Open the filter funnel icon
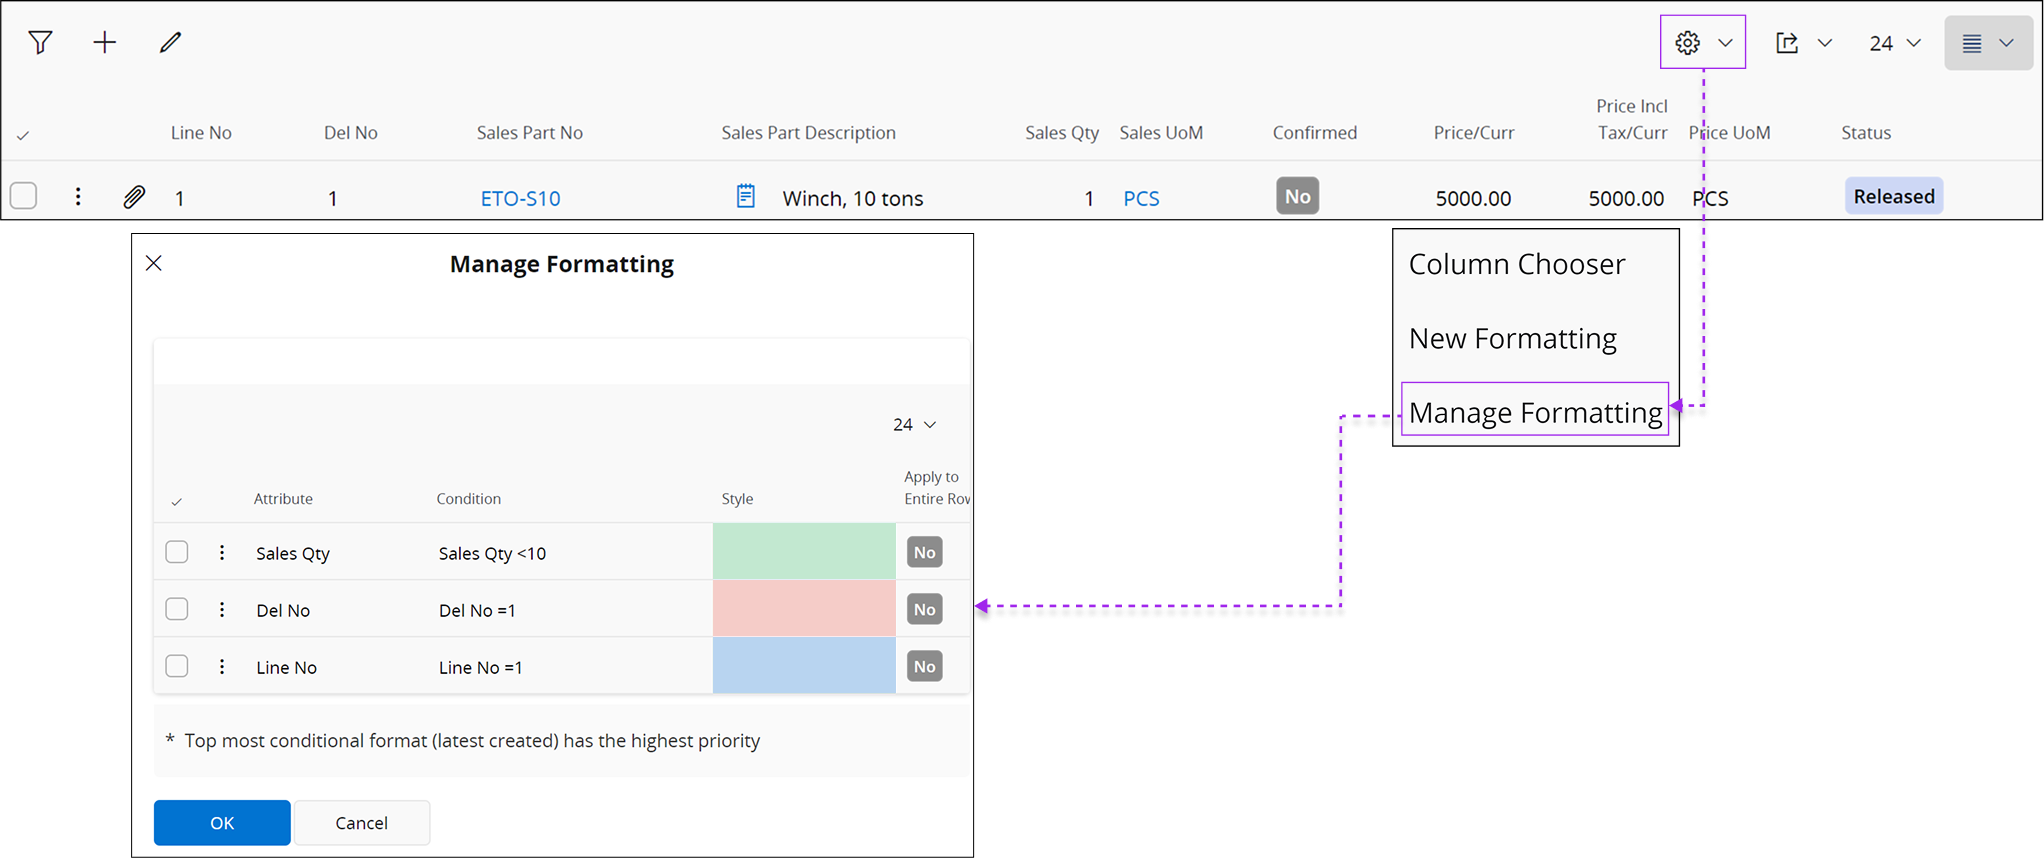 pos(40,42)
